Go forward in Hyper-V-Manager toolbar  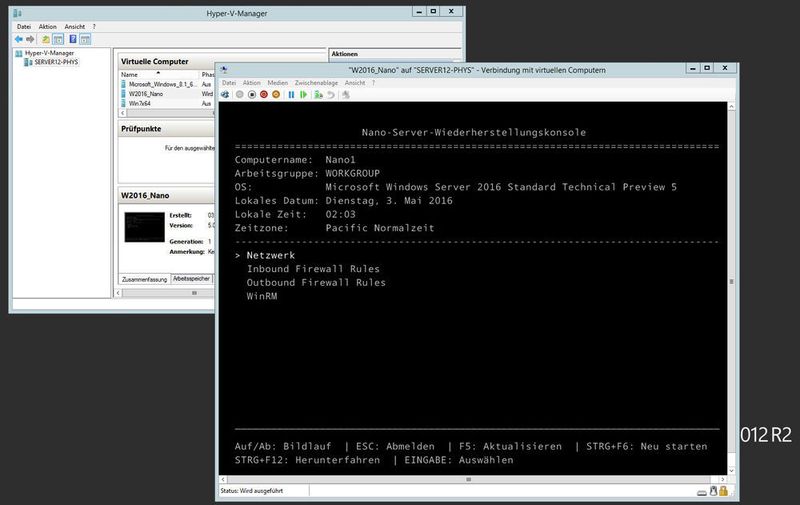coord(30,39)
